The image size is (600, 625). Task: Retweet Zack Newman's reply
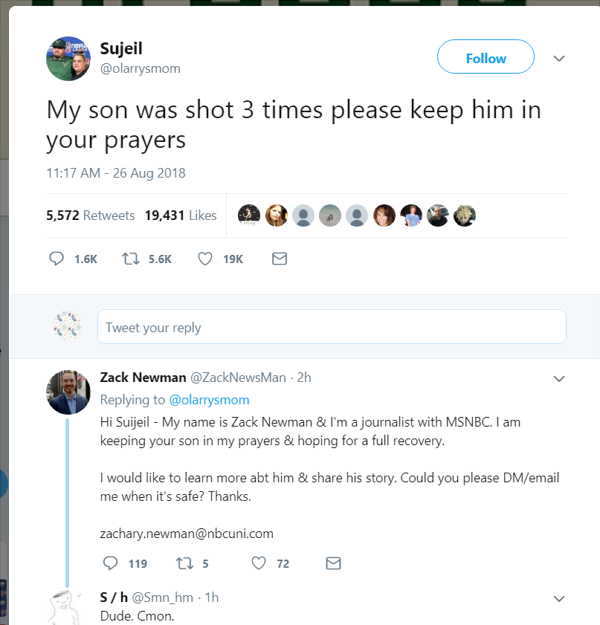pyautogui.click(x=185, y=563)
